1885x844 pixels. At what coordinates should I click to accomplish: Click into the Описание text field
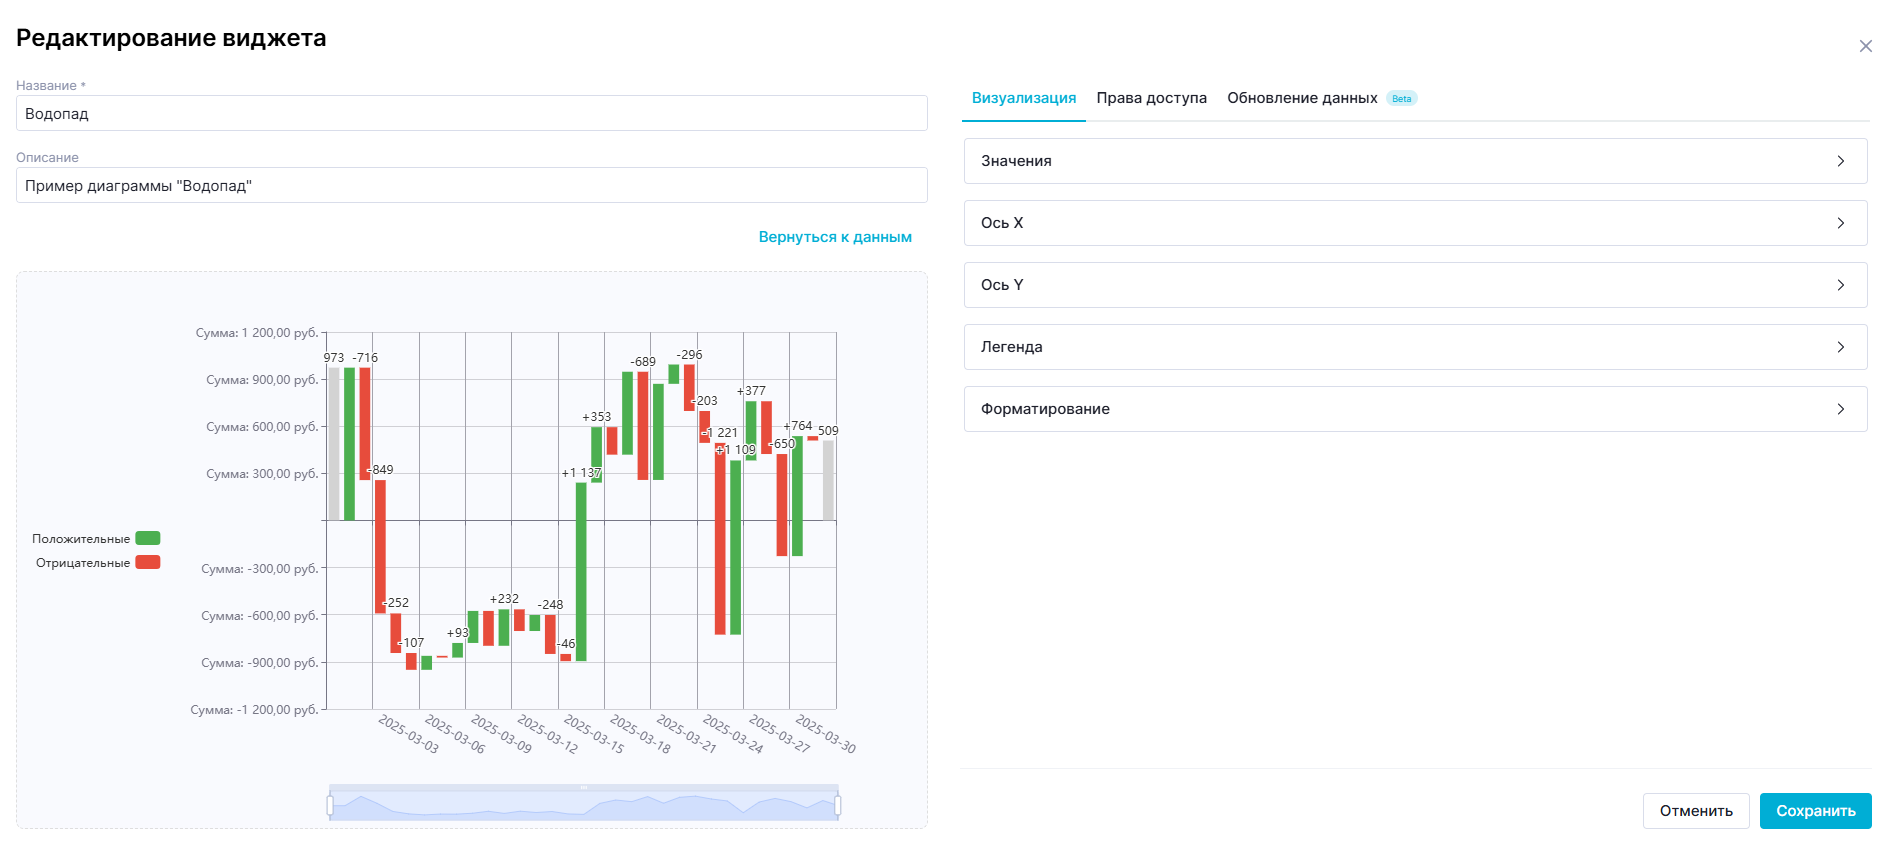(x=471, y=186)
